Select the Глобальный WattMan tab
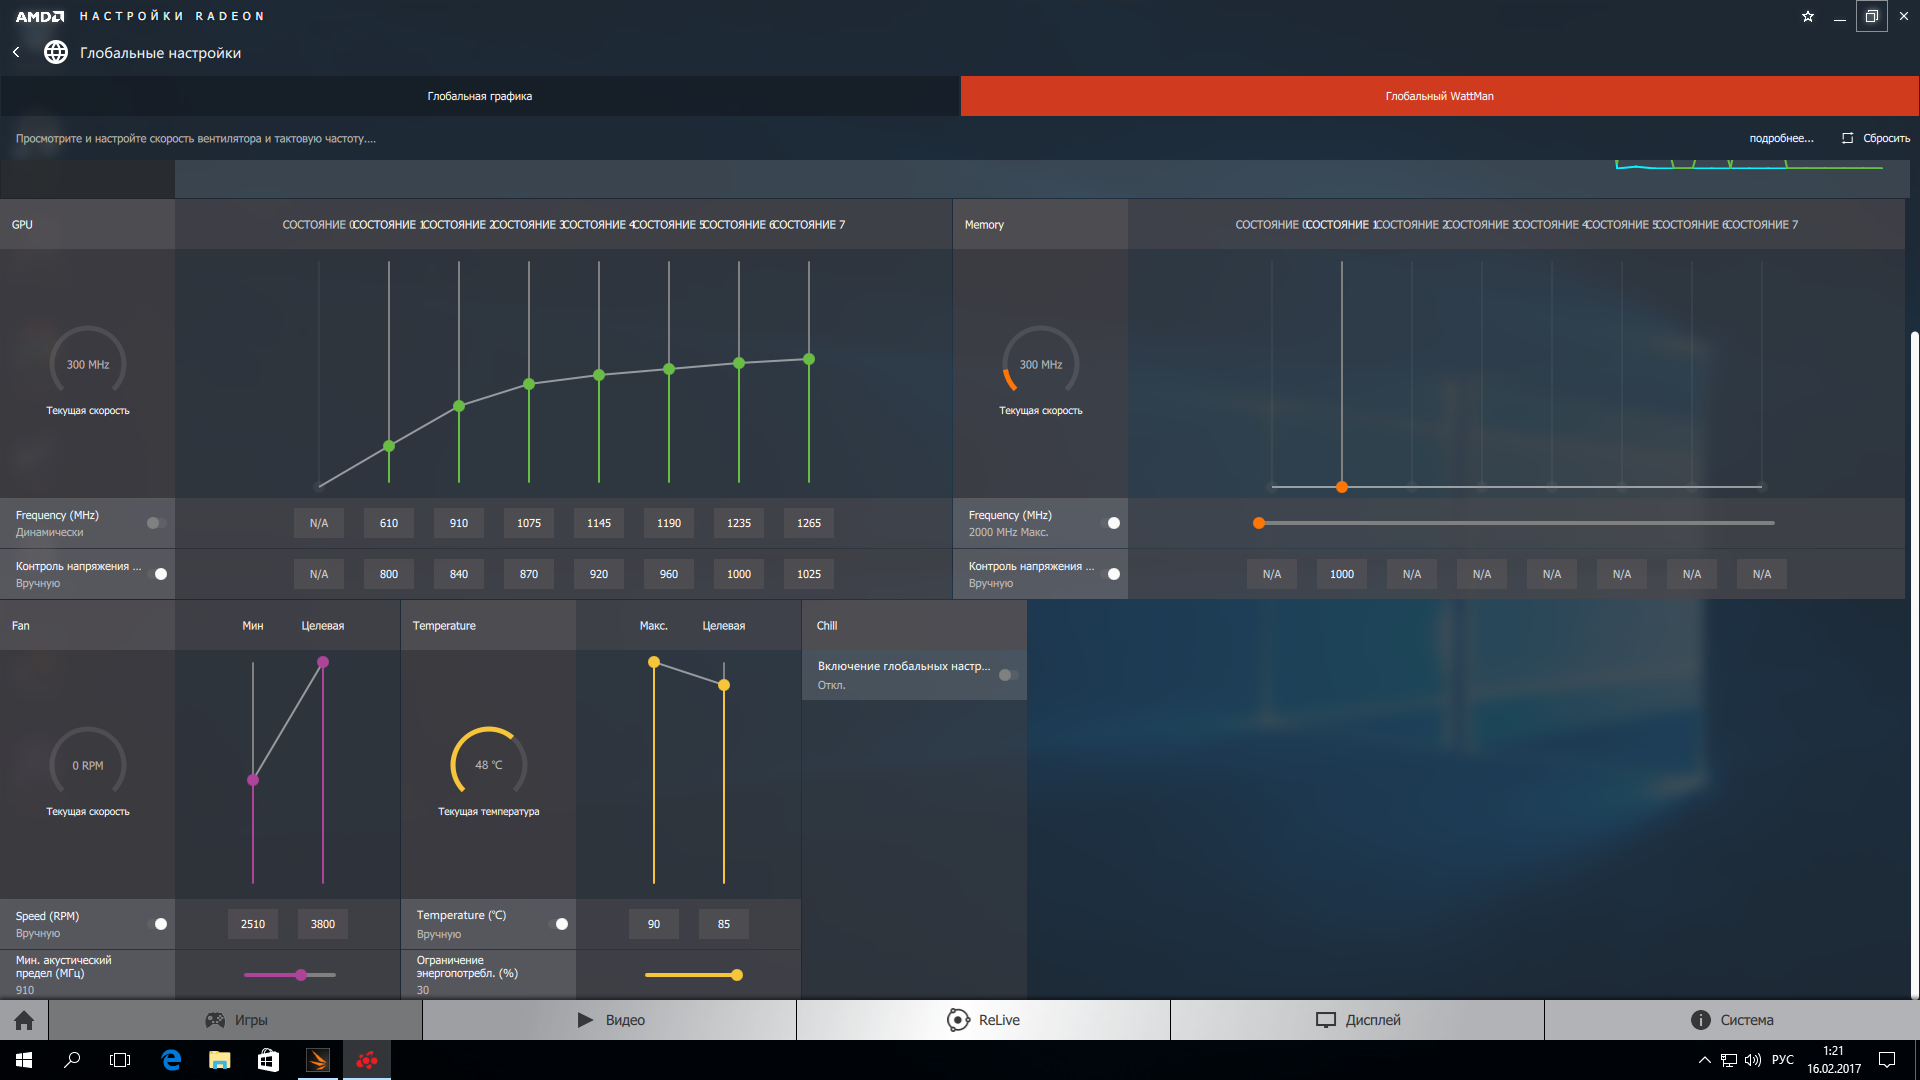Screen dimensions: 1920x1080 [1440, 96]
